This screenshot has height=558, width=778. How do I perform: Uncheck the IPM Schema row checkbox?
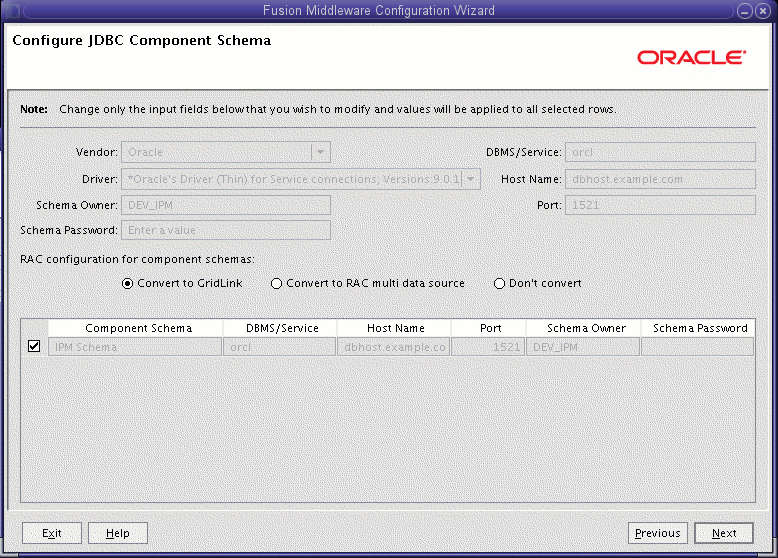[34, 346]
